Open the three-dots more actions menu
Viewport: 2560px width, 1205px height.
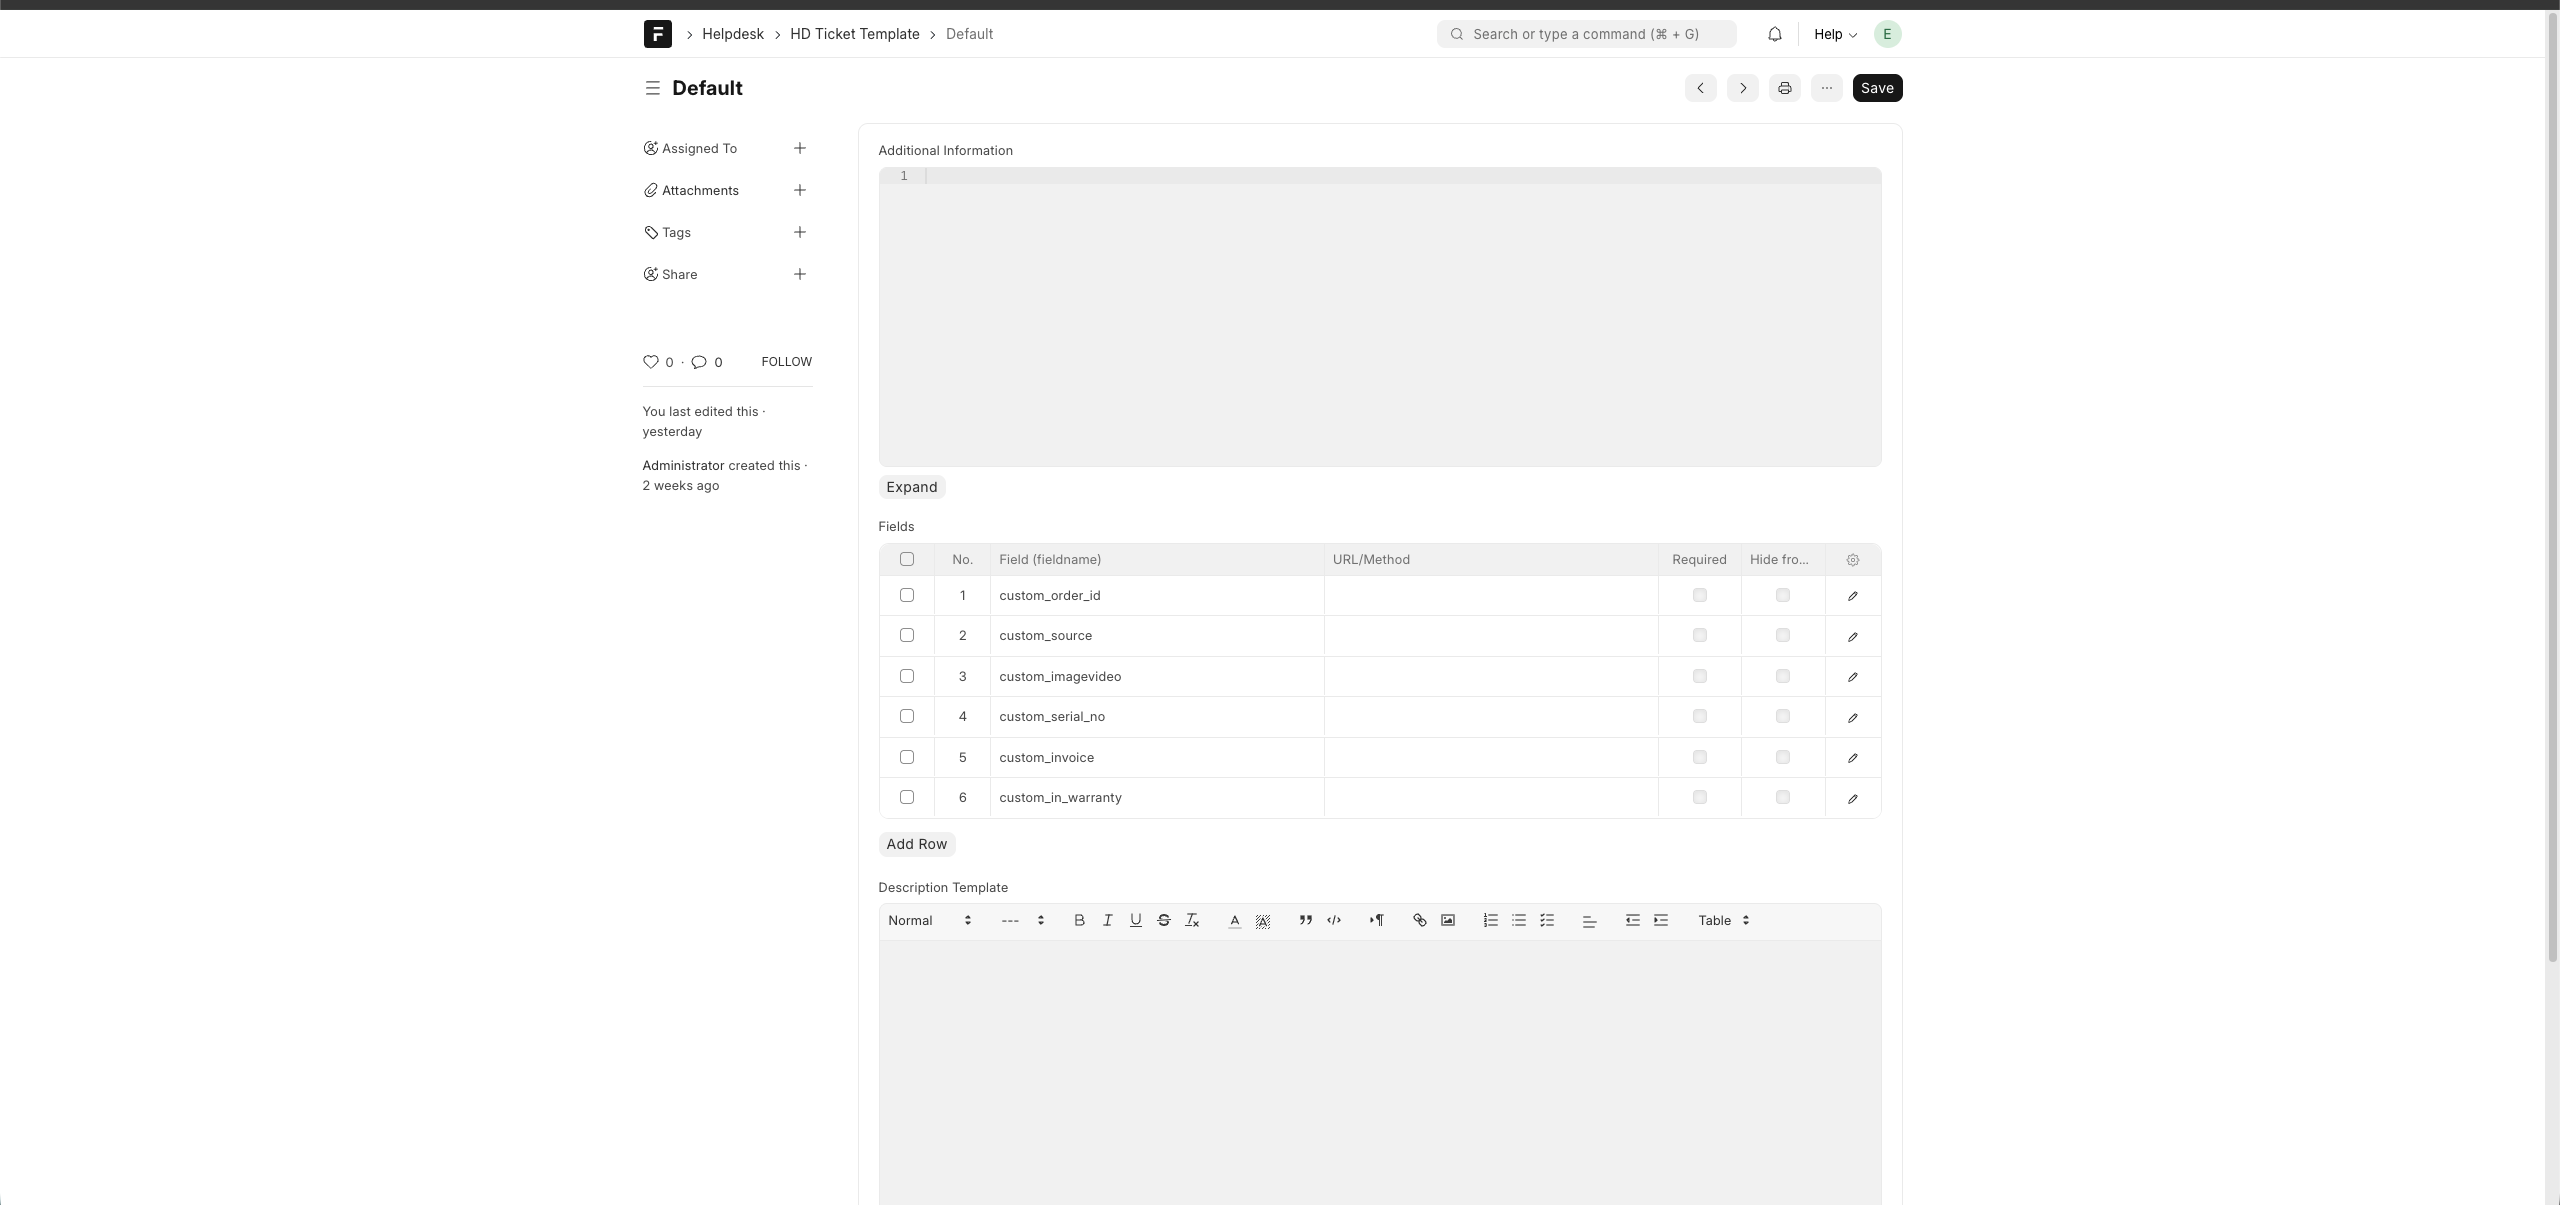point(1826,88)
